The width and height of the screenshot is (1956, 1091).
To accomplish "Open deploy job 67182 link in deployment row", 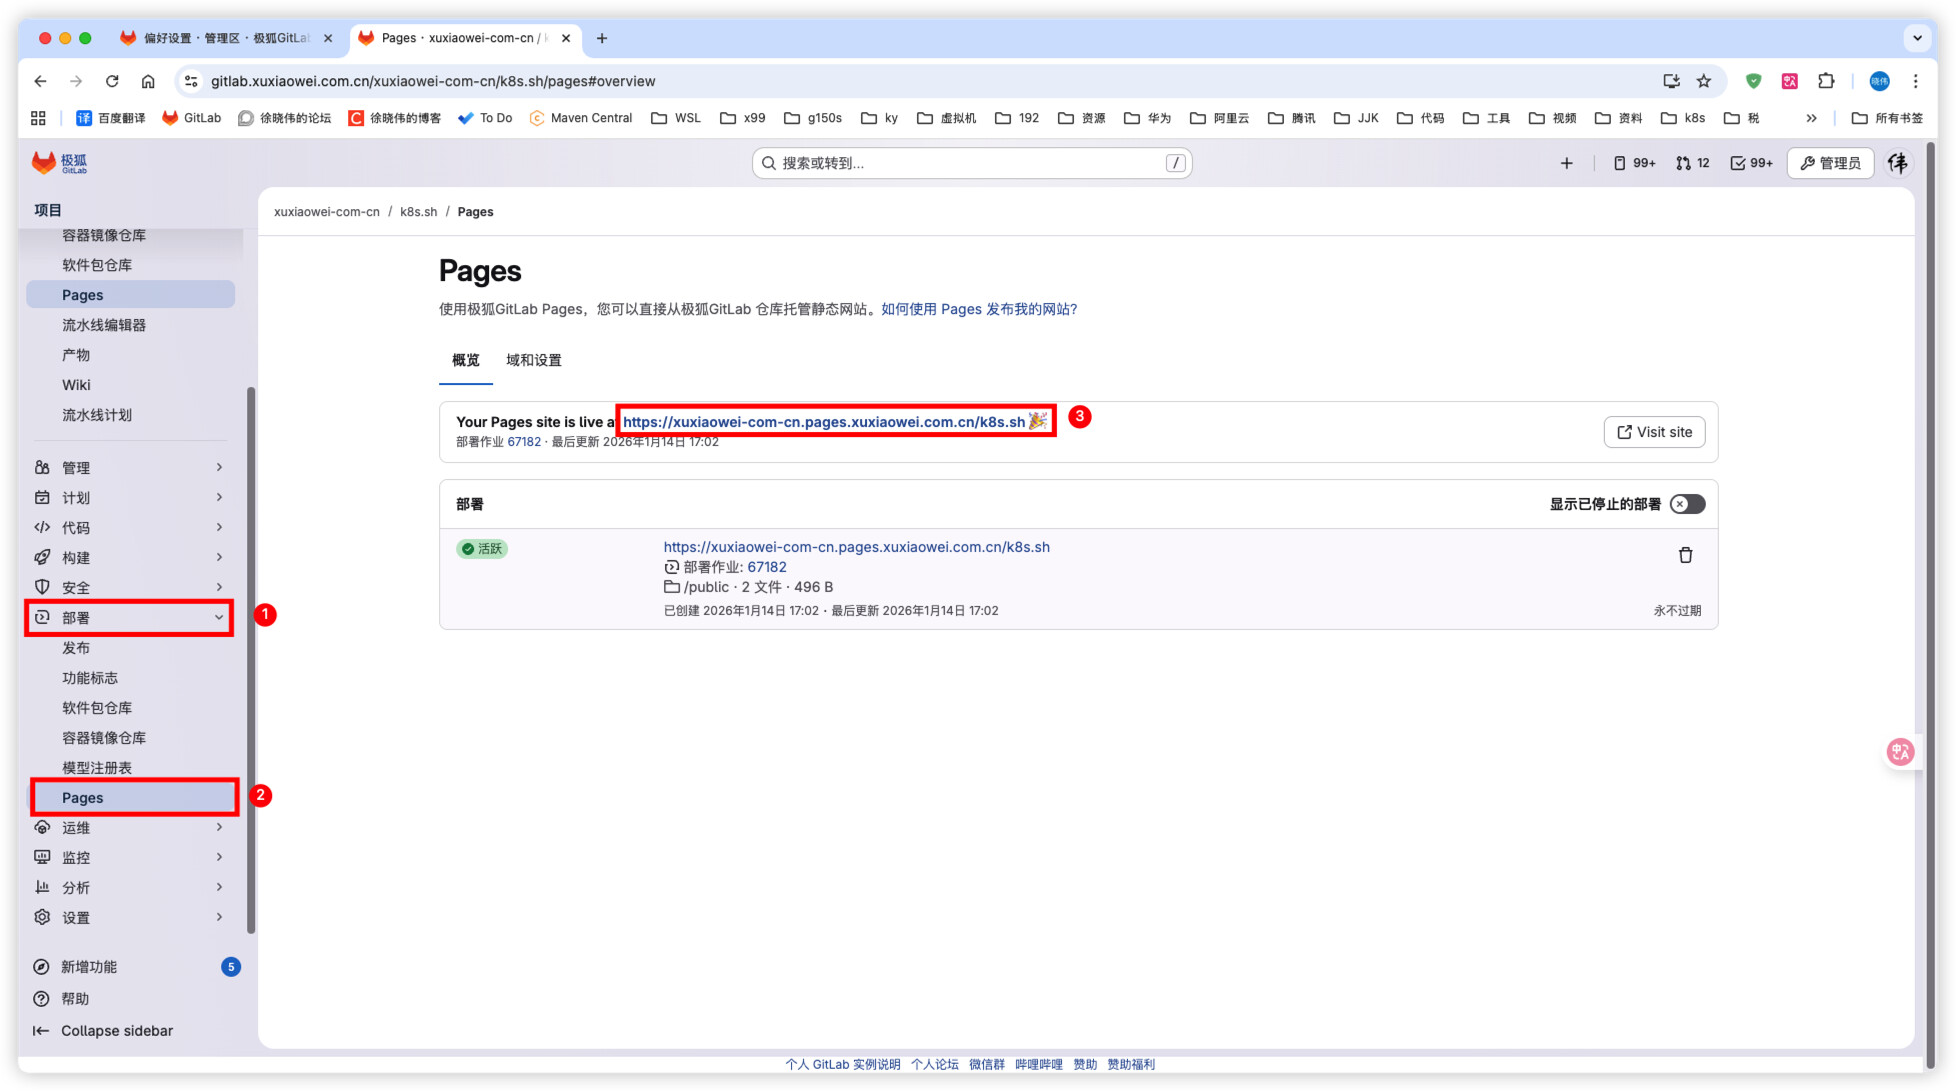I will click(767, 567).
